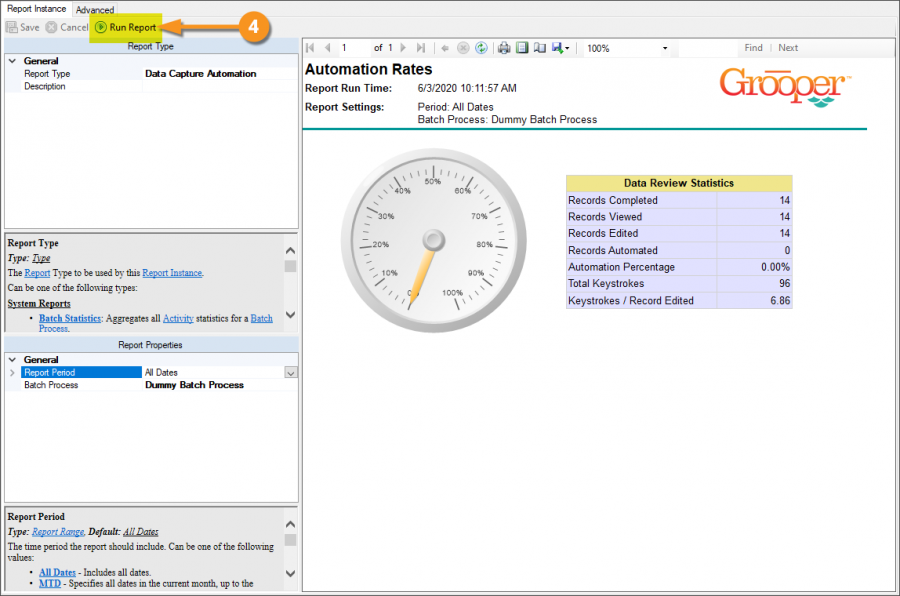Collapse General section under Report Type
Image resolution: width=900 pixels, height=596 pixels.
coord(13,61)
